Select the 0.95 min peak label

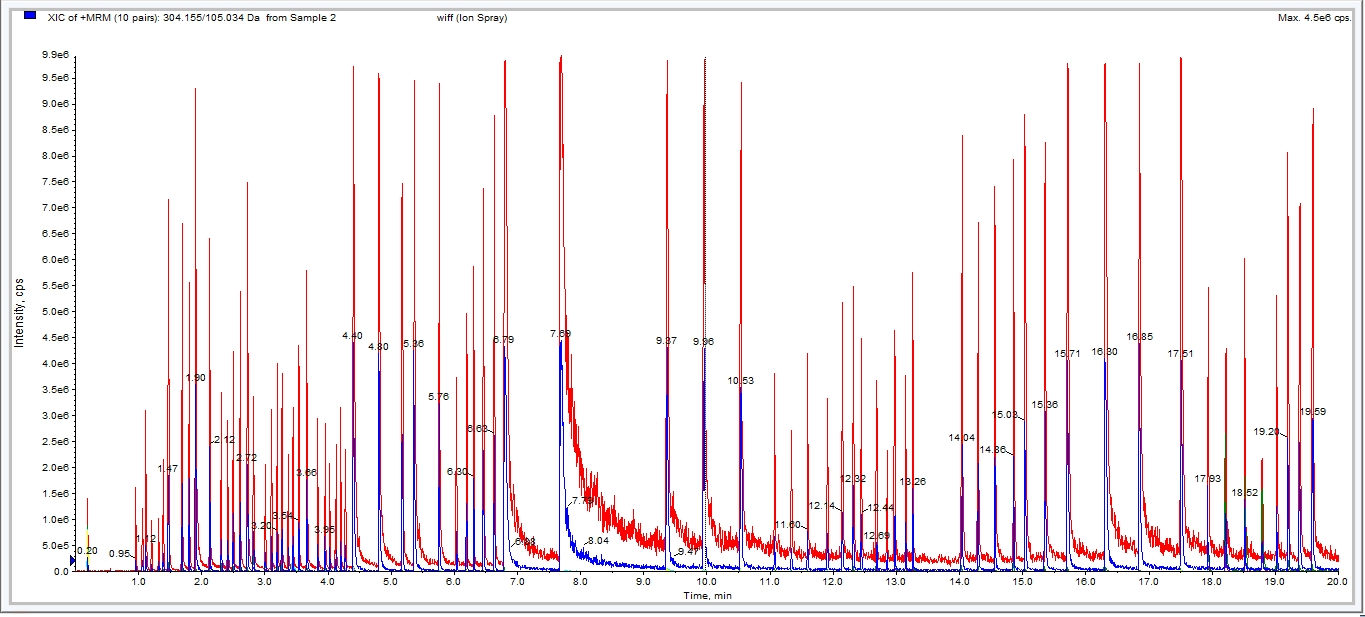pos(119,553)
